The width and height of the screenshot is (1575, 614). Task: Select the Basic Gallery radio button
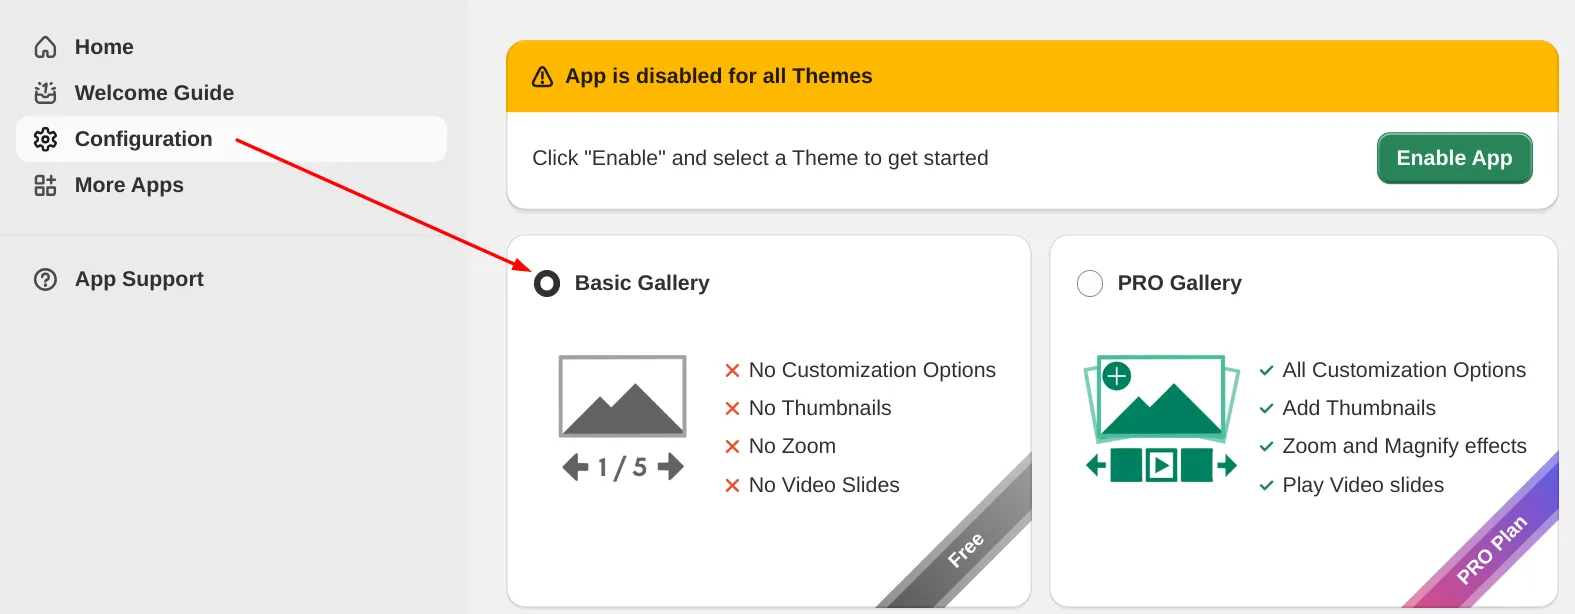click(x=547, y=284)
